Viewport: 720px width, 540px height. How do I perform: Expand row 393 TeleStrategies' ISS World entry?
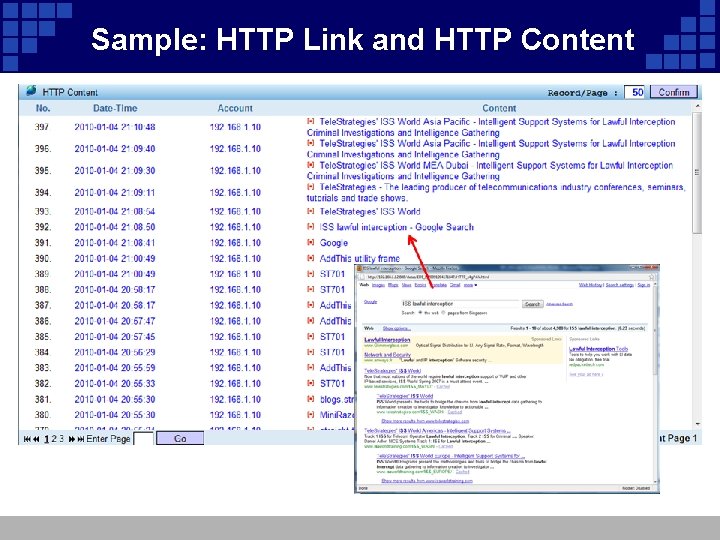pyautogui.click(x=311, y=211)
